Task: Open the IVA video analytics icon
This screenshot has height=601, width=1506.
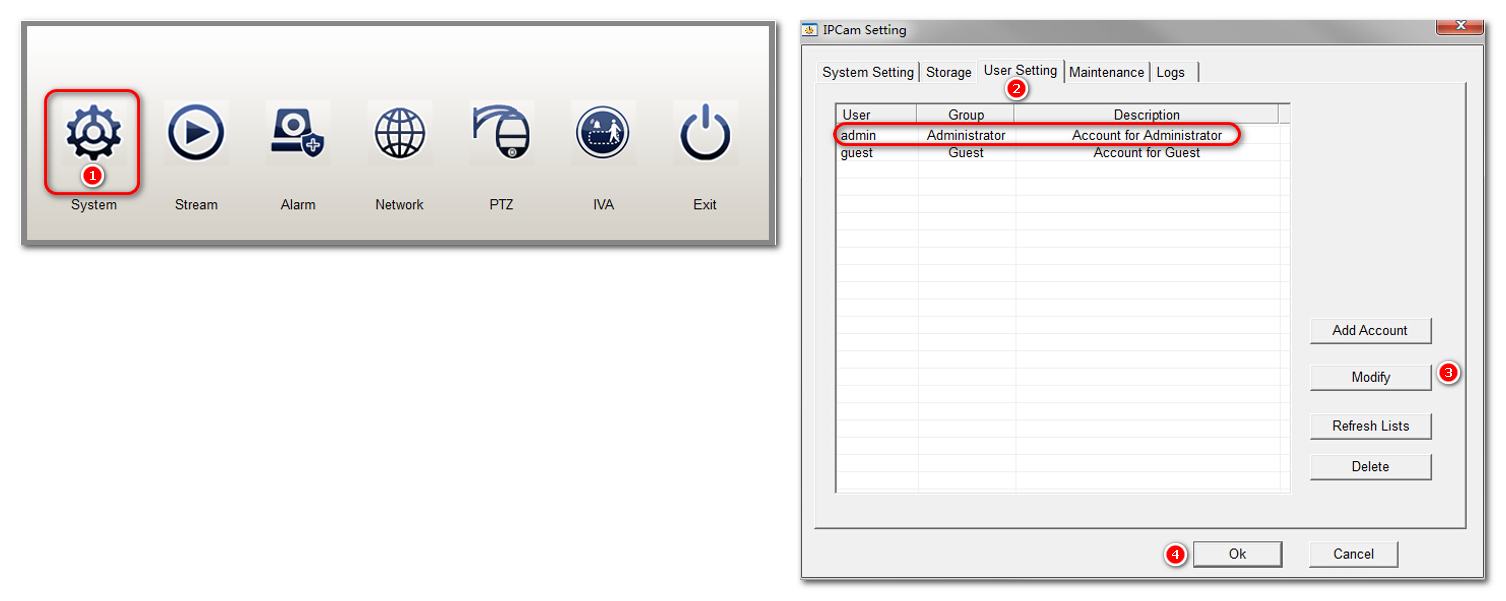Action: coord(603,133)
